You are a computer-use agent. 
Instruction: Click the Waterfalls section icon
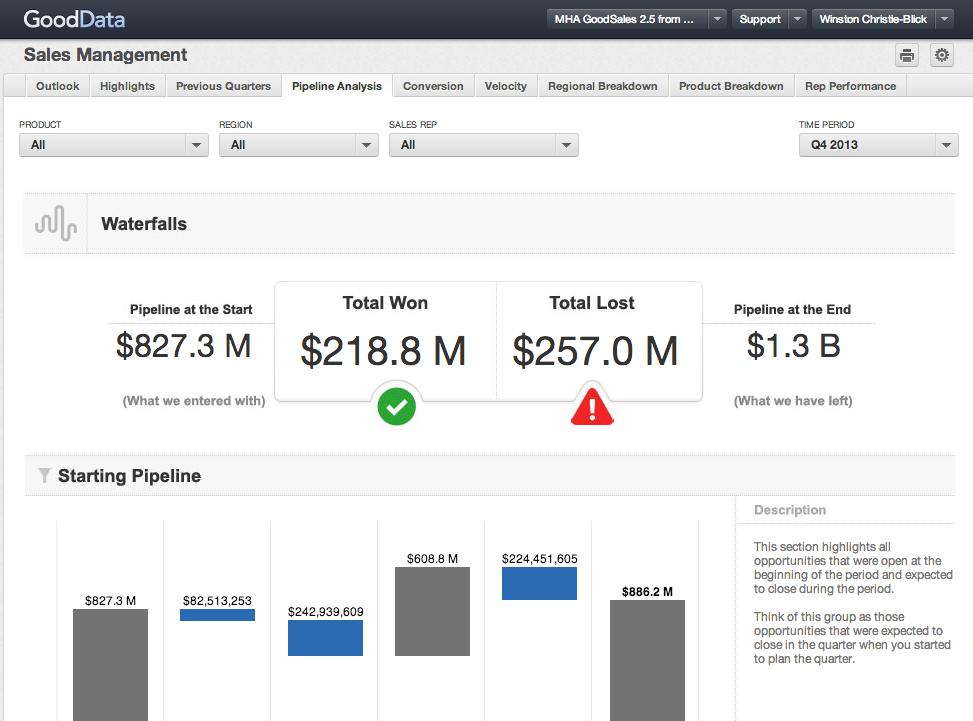[55, 223]
